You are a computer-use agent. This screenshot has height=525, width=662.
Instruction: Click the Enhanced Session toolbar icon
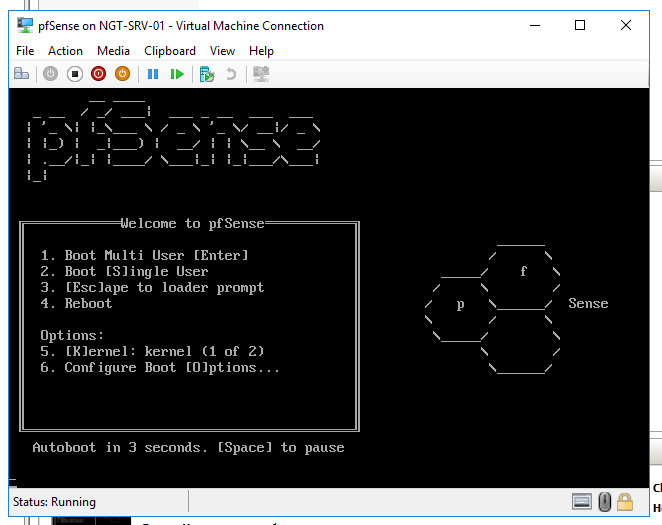tap(261, 74)
